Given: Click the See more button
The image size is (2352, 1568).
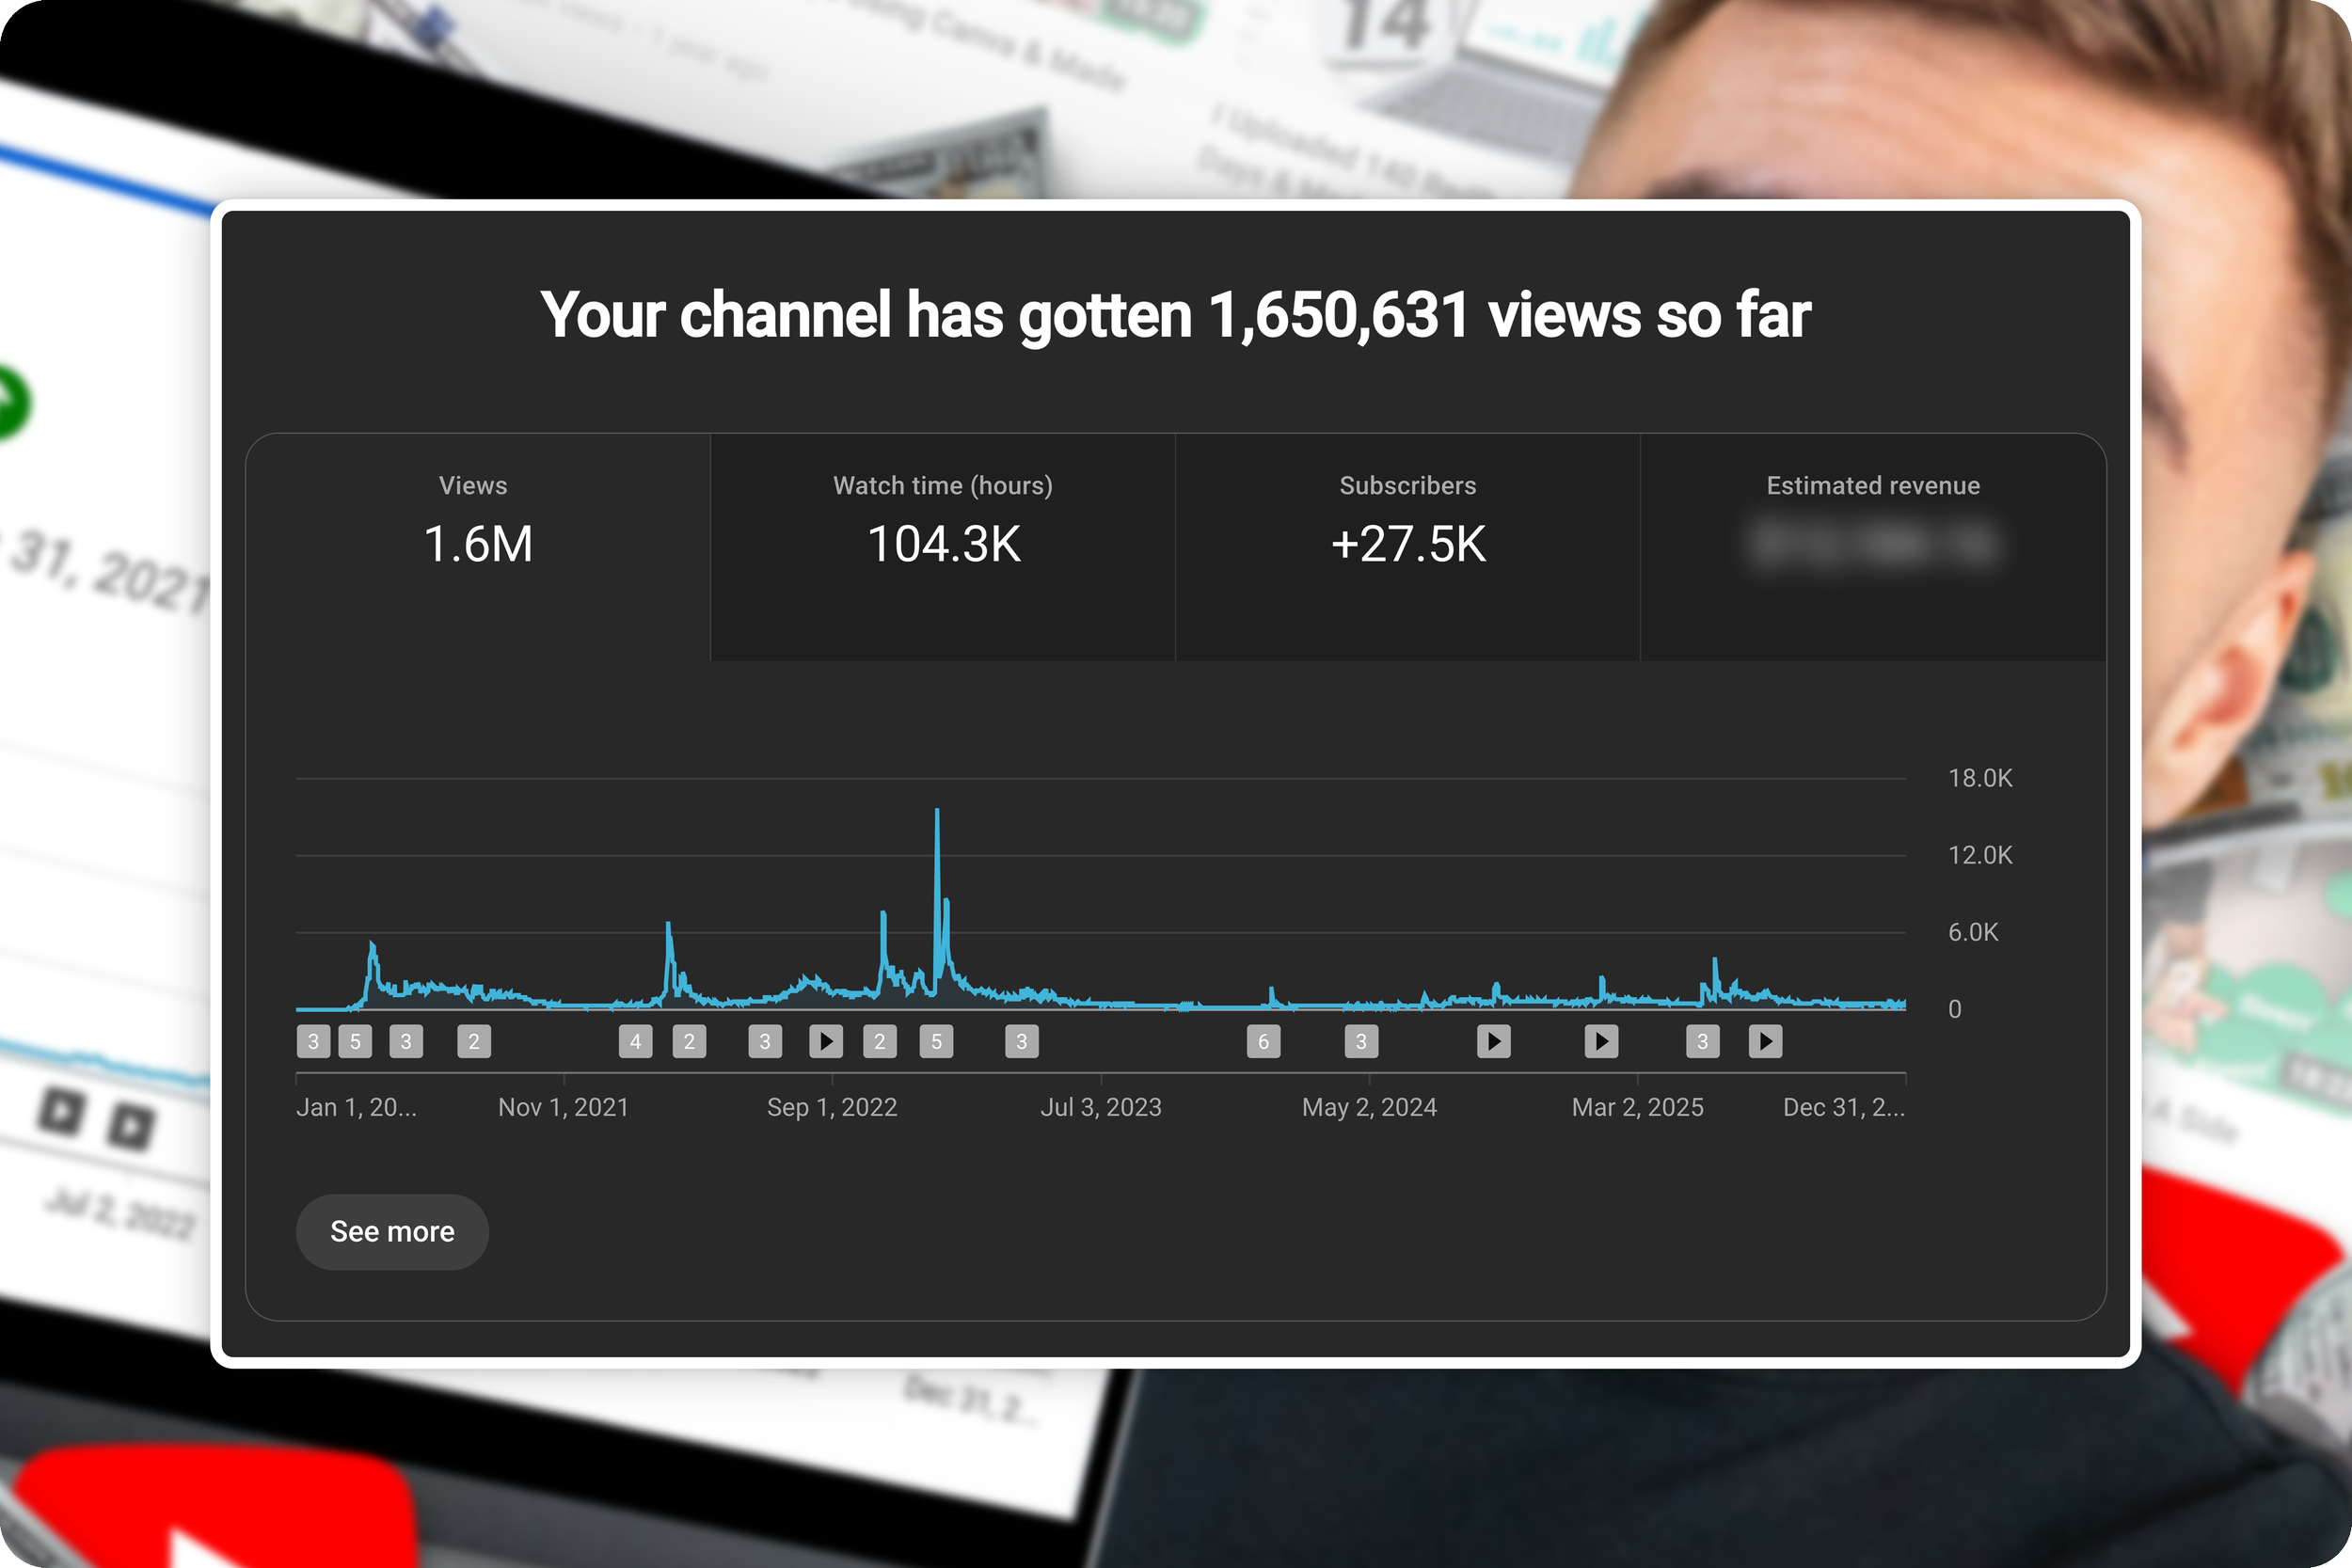Looking at the screenshot, I should tap(392, 1232).
